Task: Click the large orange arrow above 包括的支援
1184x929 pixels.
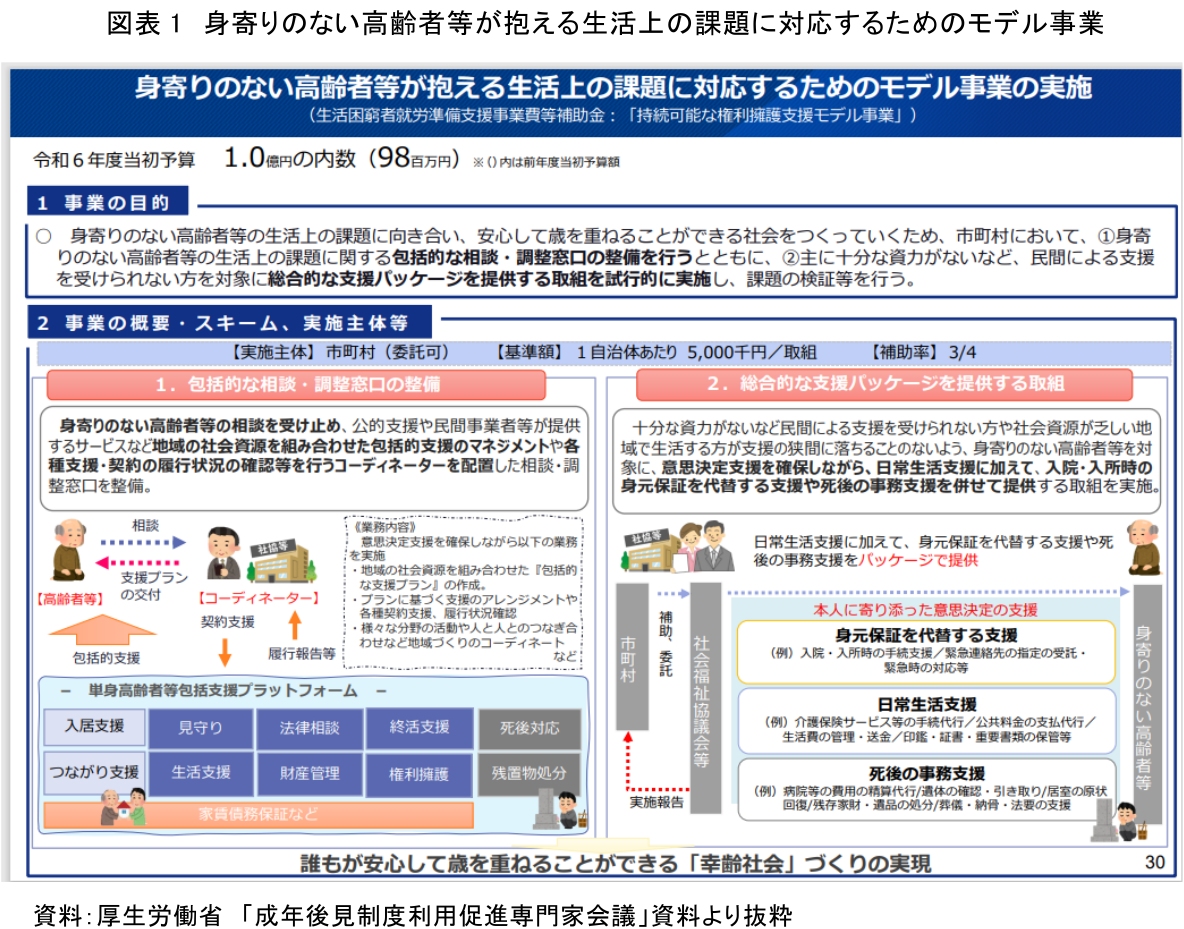Action: 103,628
